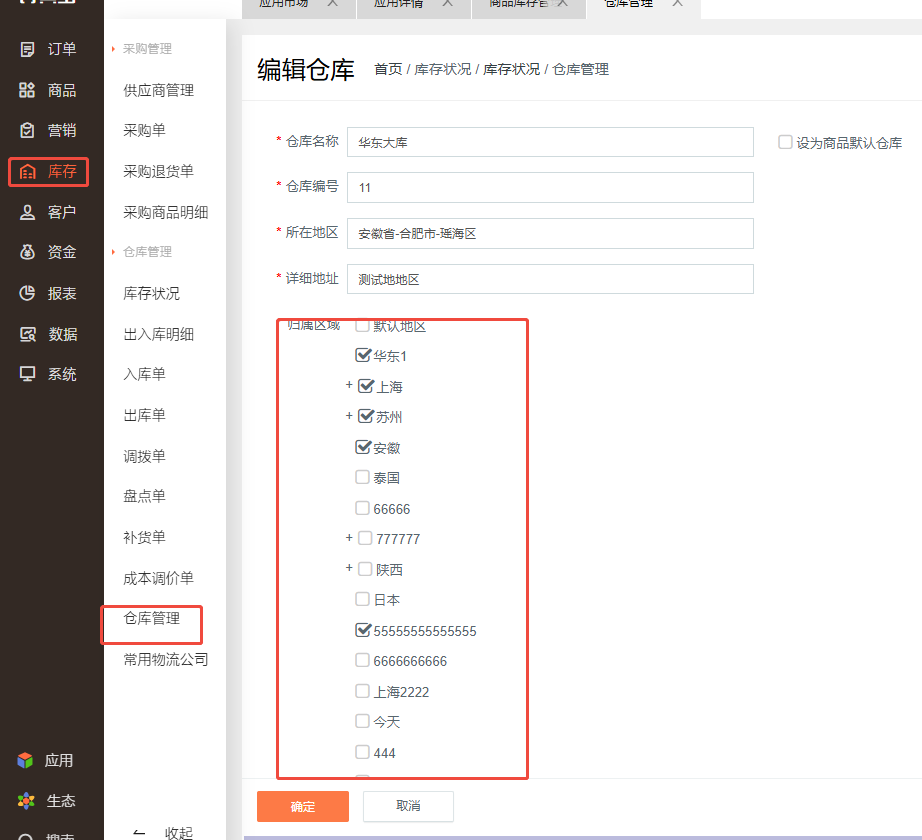The image size is (922, 840).
Task: Check the 66666 region checkbox
Action: pos(362,508)
